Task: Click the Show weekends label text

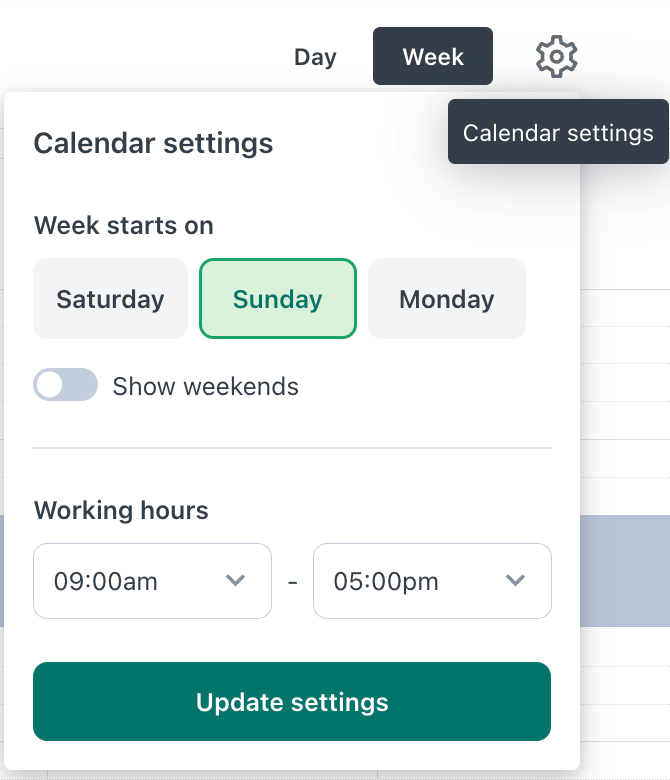Action: (x=205, y=386)
